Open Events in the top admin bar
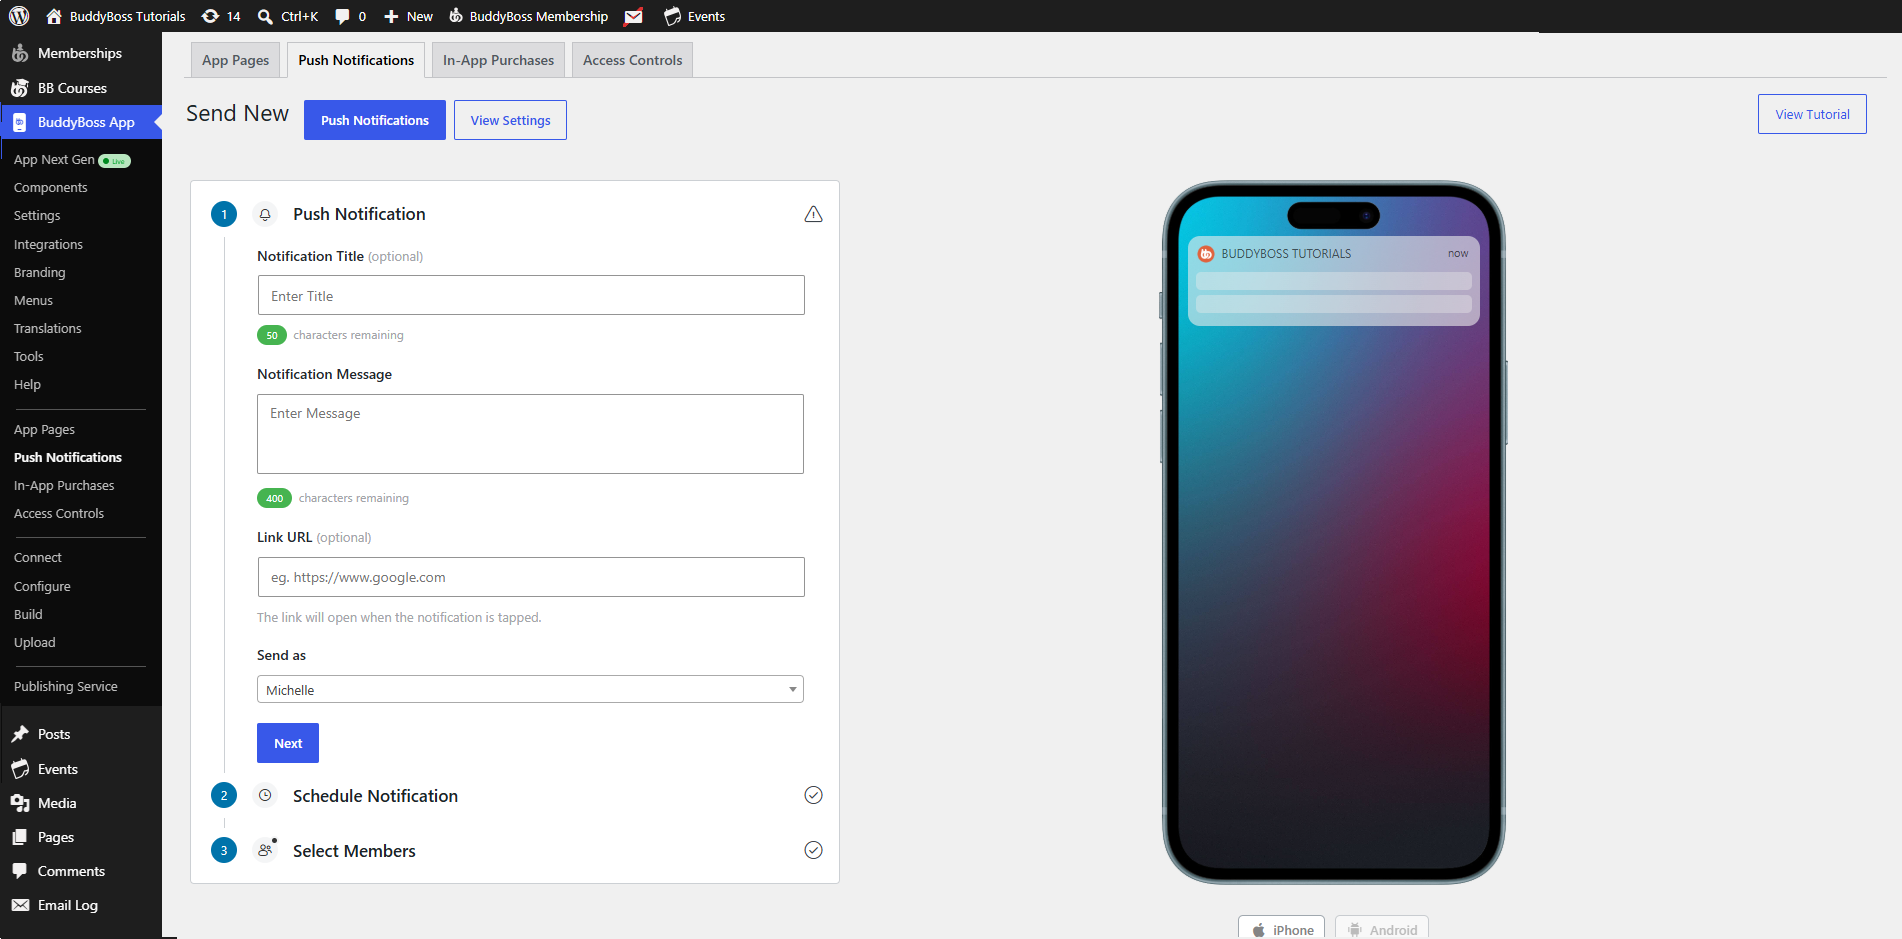This screenshot has height=939, width=1902. click(x=694, y=16)
